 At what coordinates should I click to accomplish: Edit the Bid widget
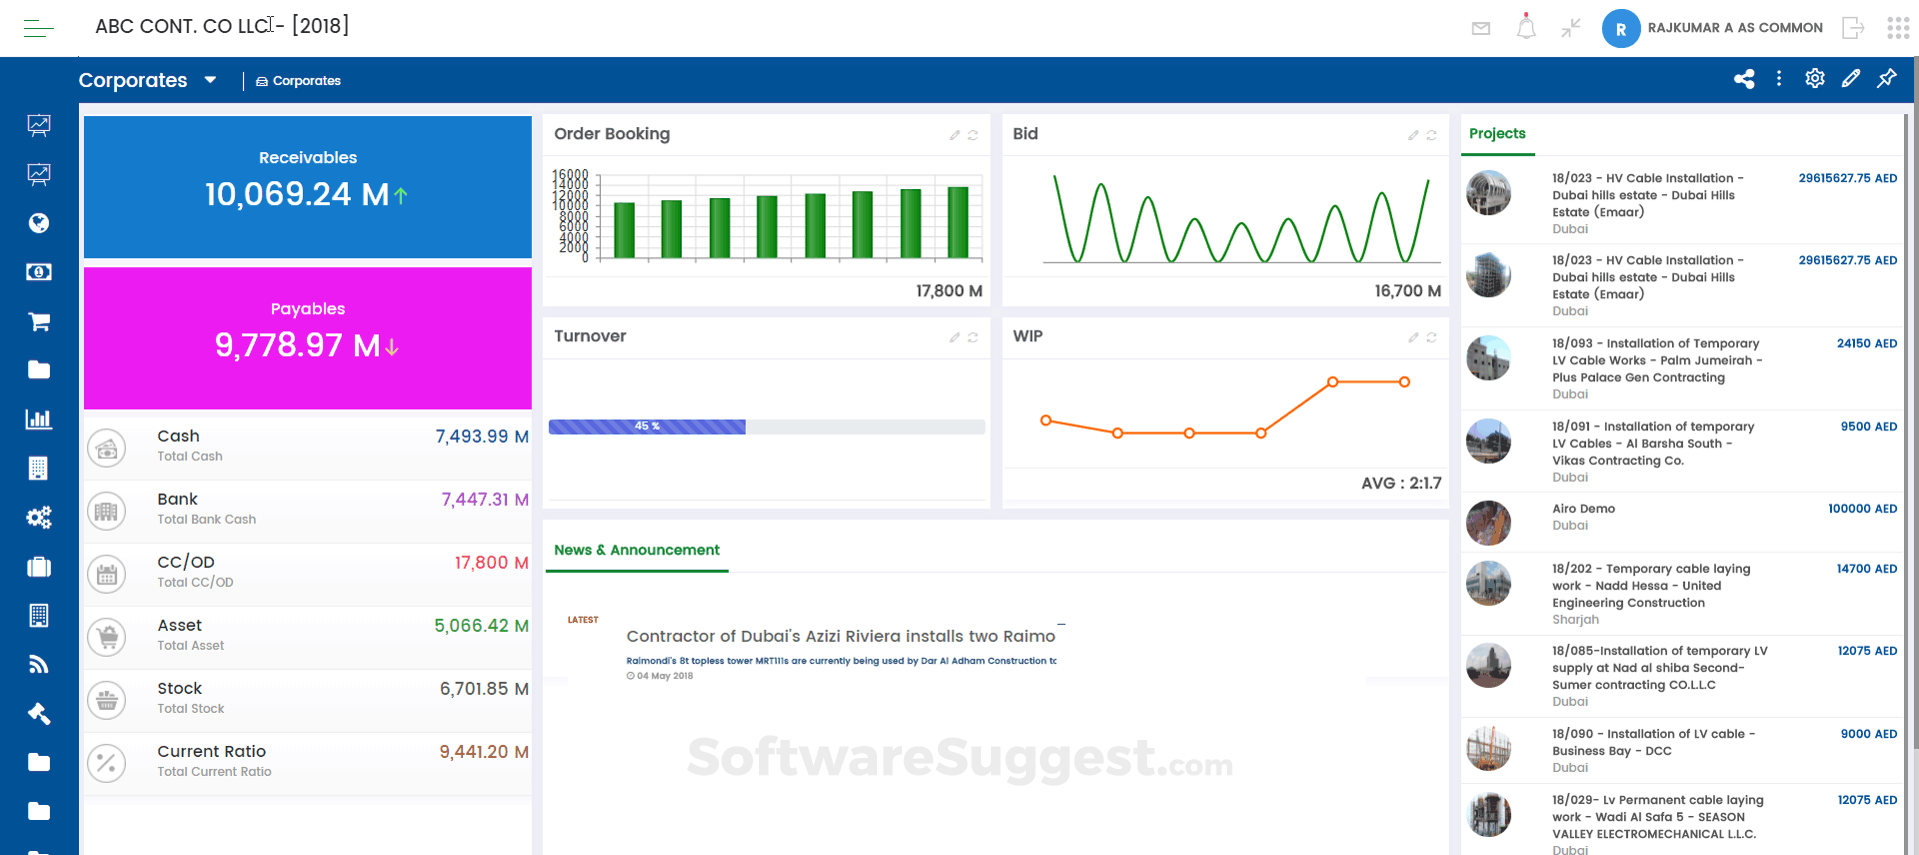1413,135
